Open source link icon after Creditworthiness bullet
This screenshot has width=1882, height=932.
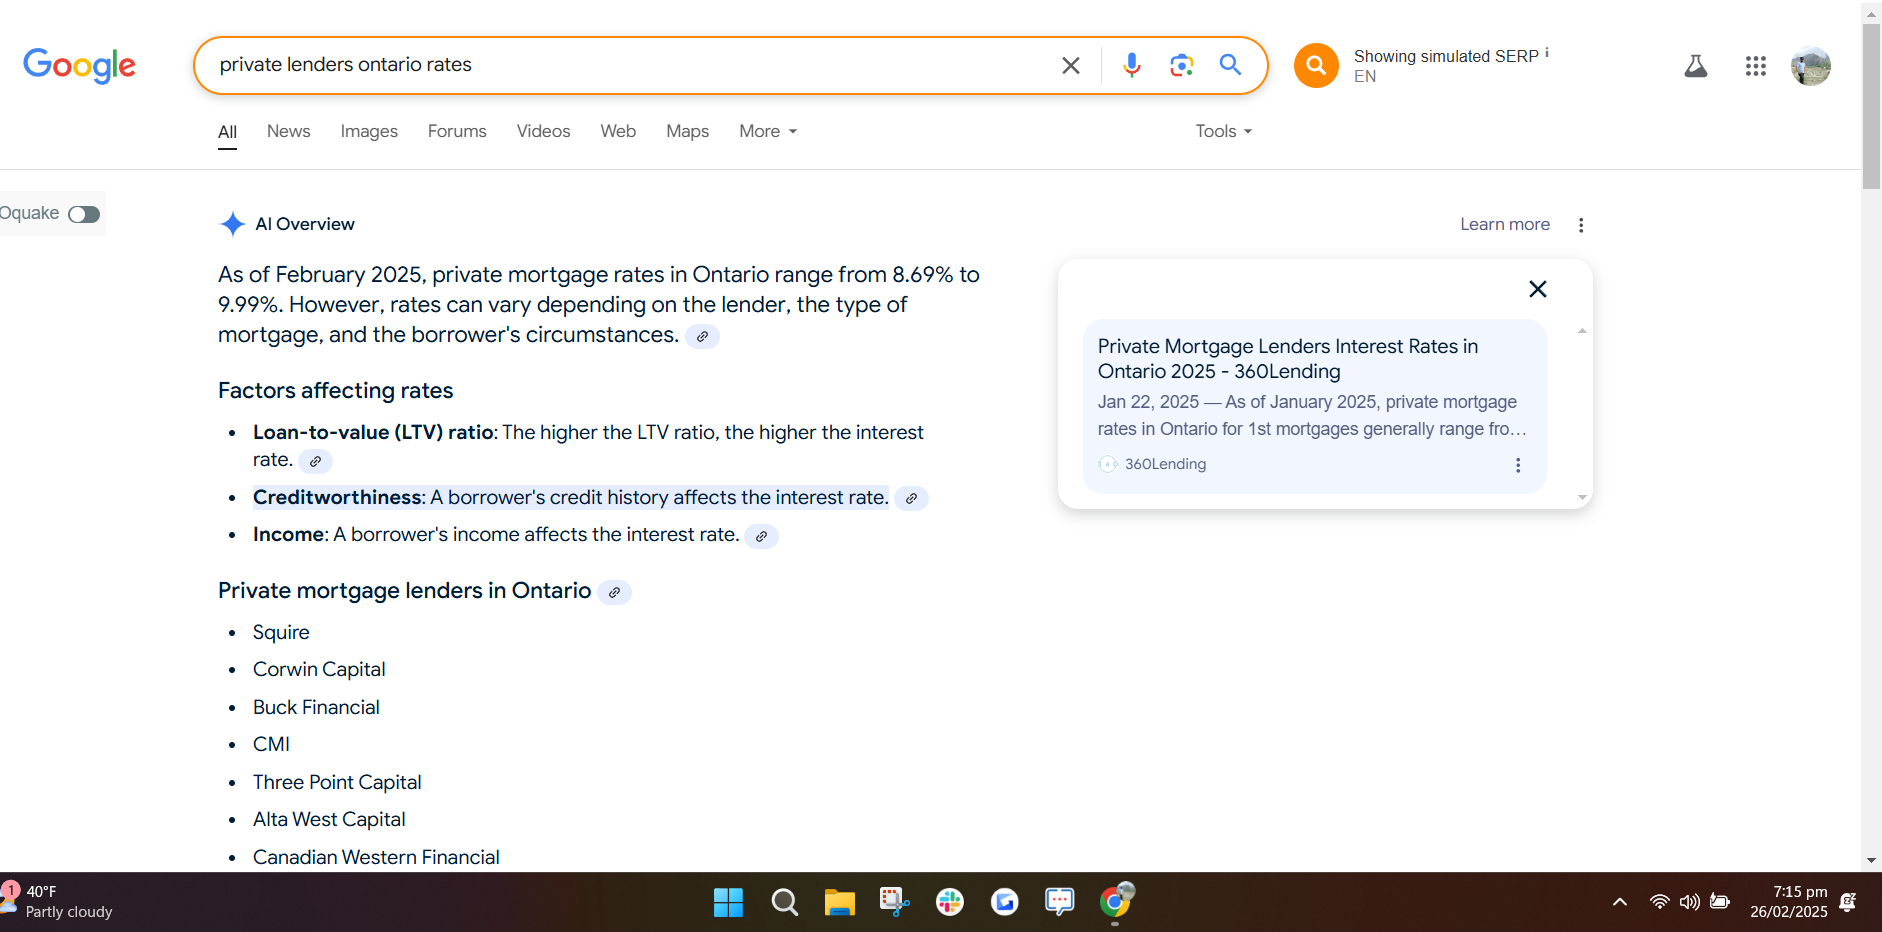pyautogui.click(x=911, y=498)
